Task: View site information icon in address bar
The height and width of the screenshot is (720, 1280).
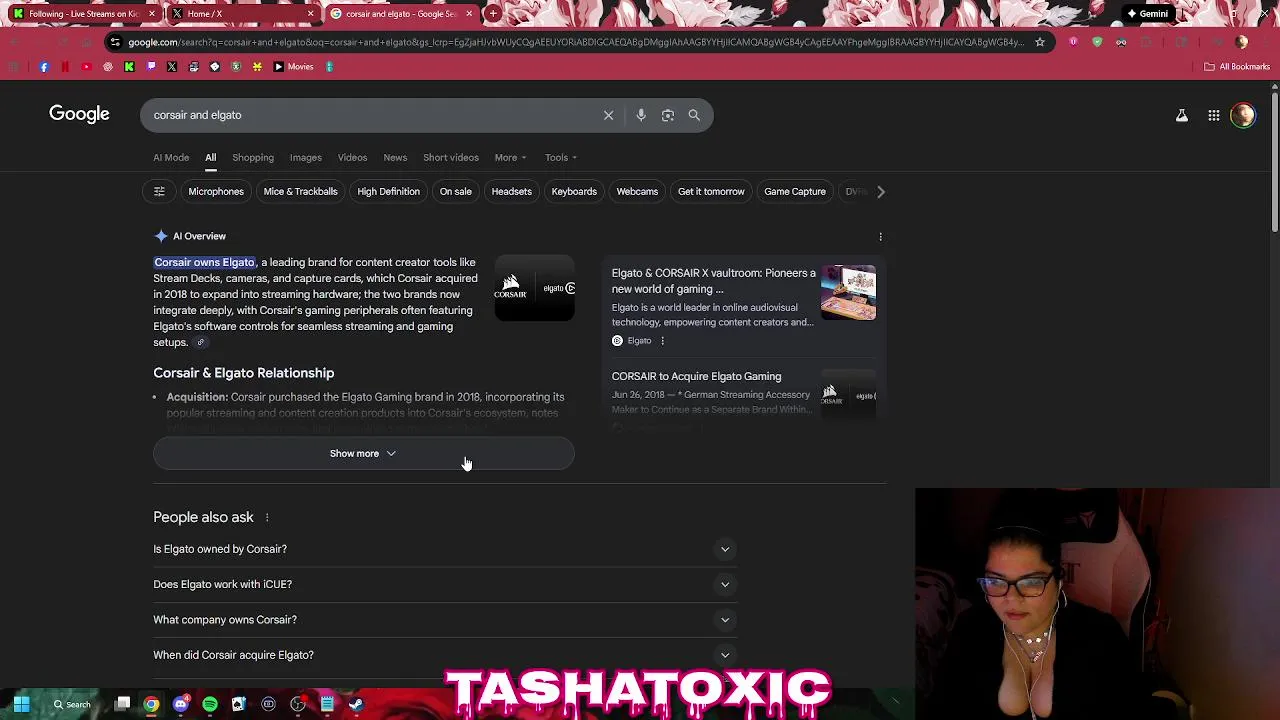Action: 115,42
